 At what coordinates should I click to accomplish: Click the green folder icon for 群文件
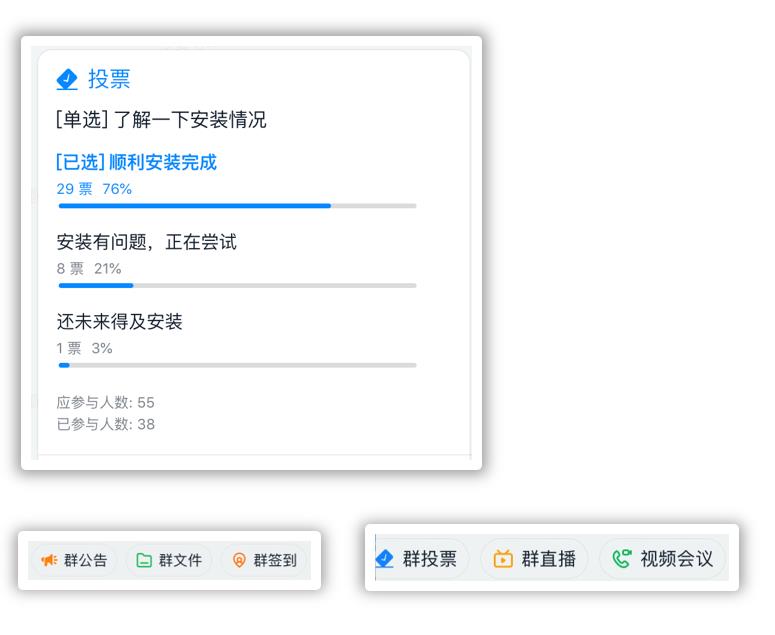(144, 560)
